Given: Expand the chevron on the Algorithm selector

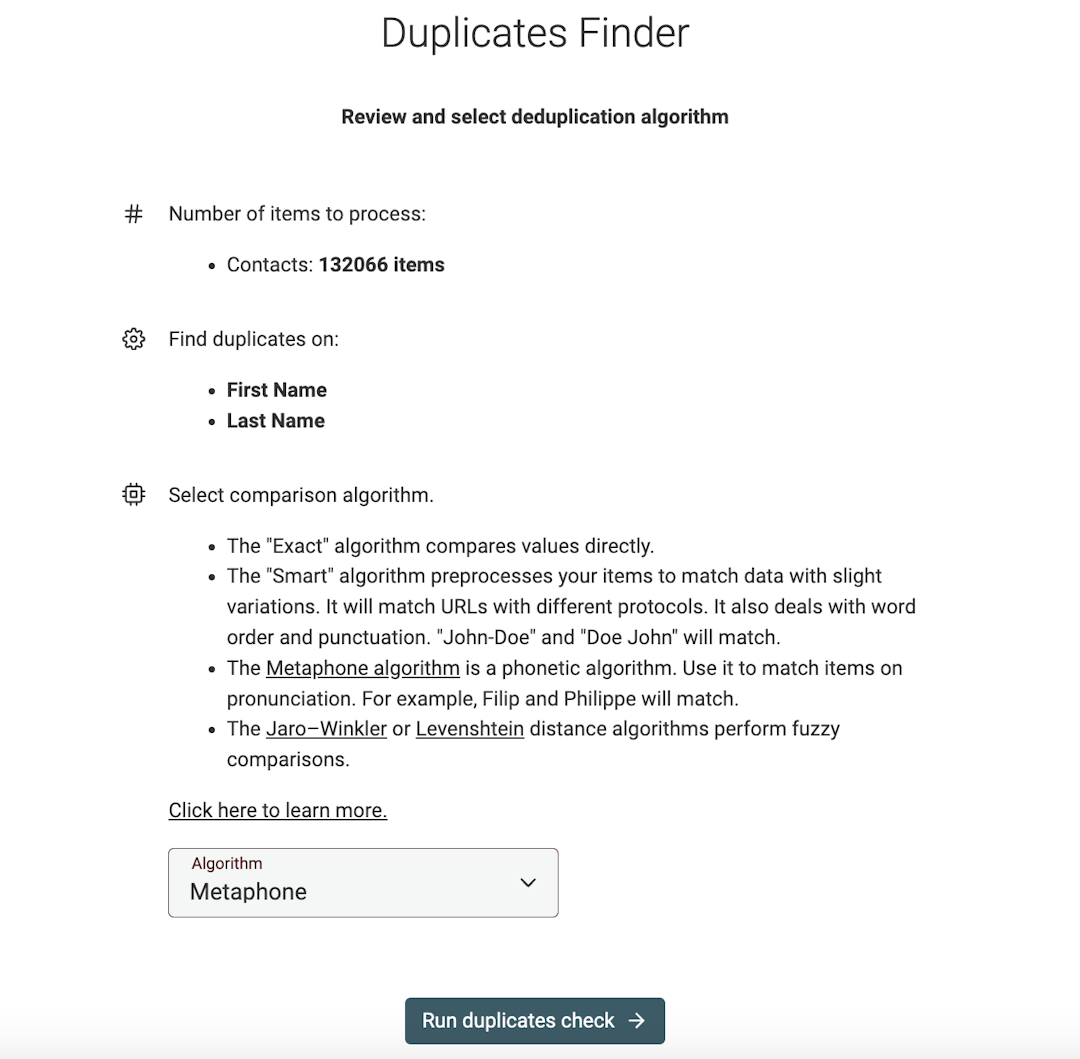Looking at the screenshot, I should pos(527,883).
